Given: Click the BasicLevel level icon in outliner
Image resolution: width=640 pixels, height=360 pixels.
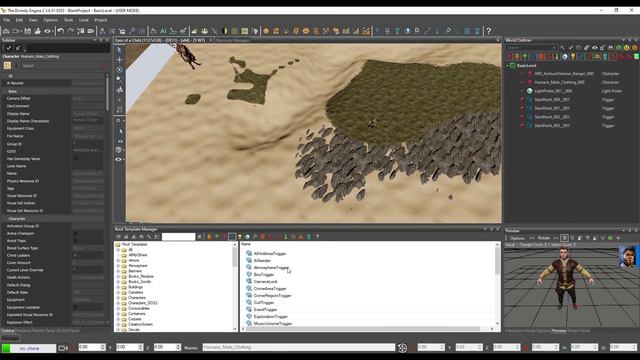Looking at the screenshot, I should tap(513, 65).
